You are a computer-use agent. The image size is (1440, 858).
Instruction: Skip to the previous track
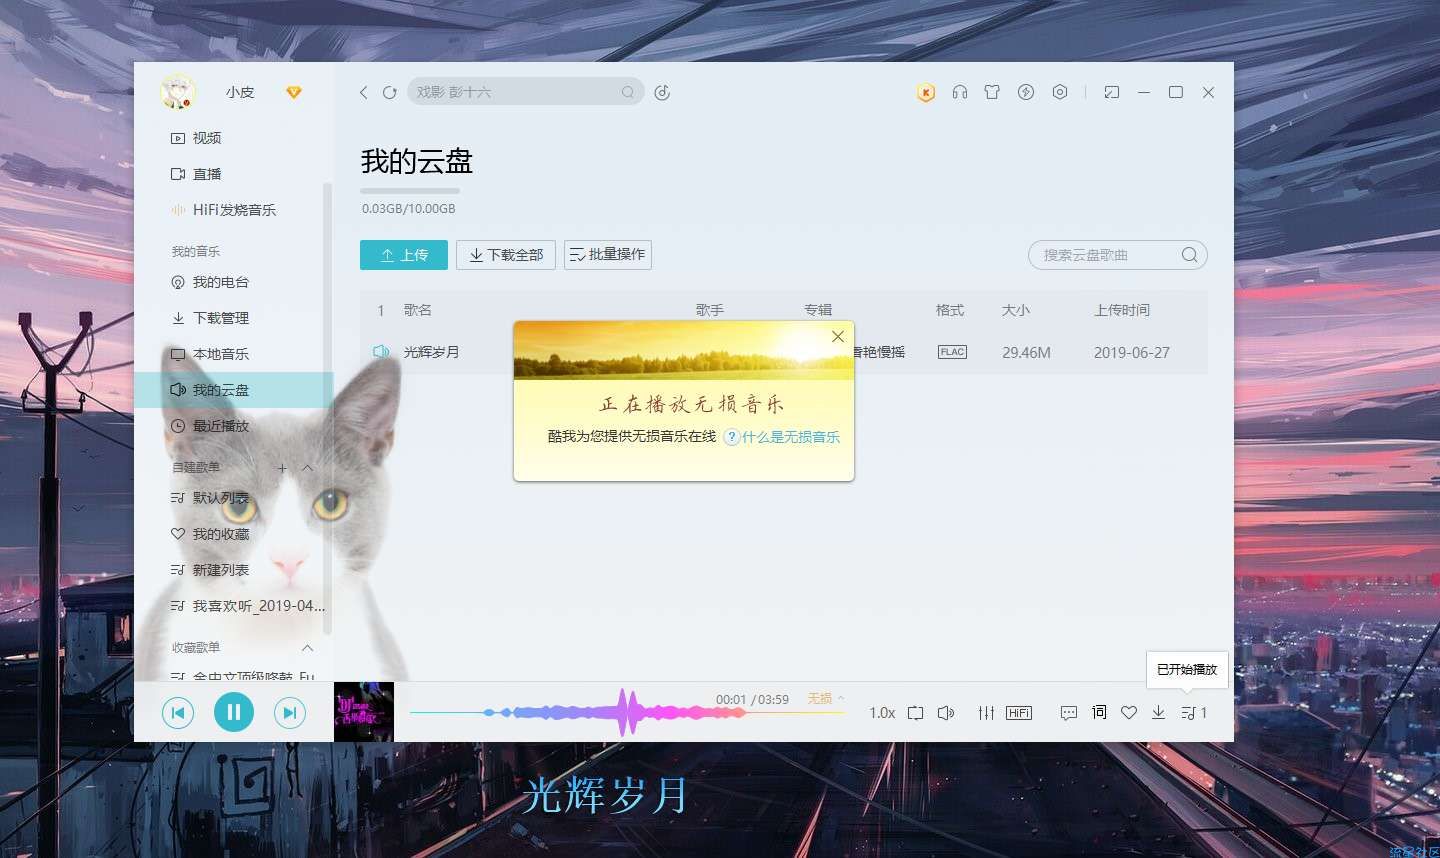click(x=178, y=713)
